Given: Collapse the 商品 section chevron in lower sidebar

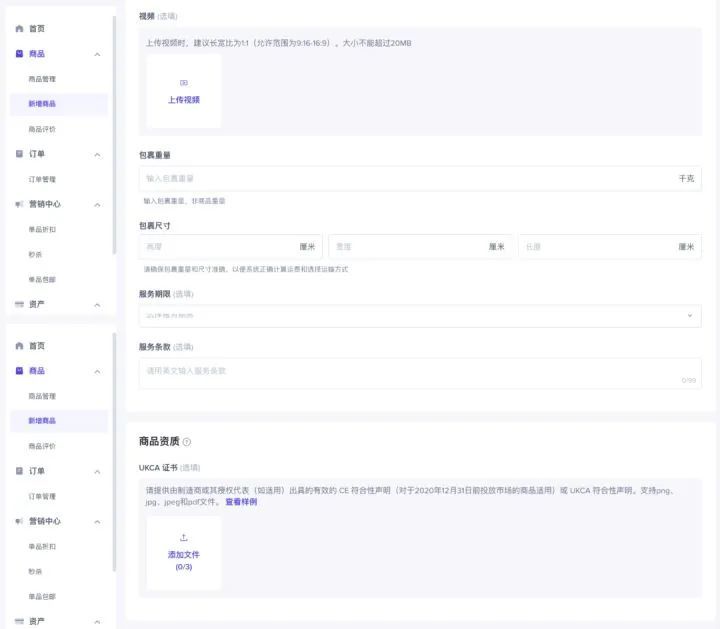Looking at the screenshot, I should [x=97, y=371].
